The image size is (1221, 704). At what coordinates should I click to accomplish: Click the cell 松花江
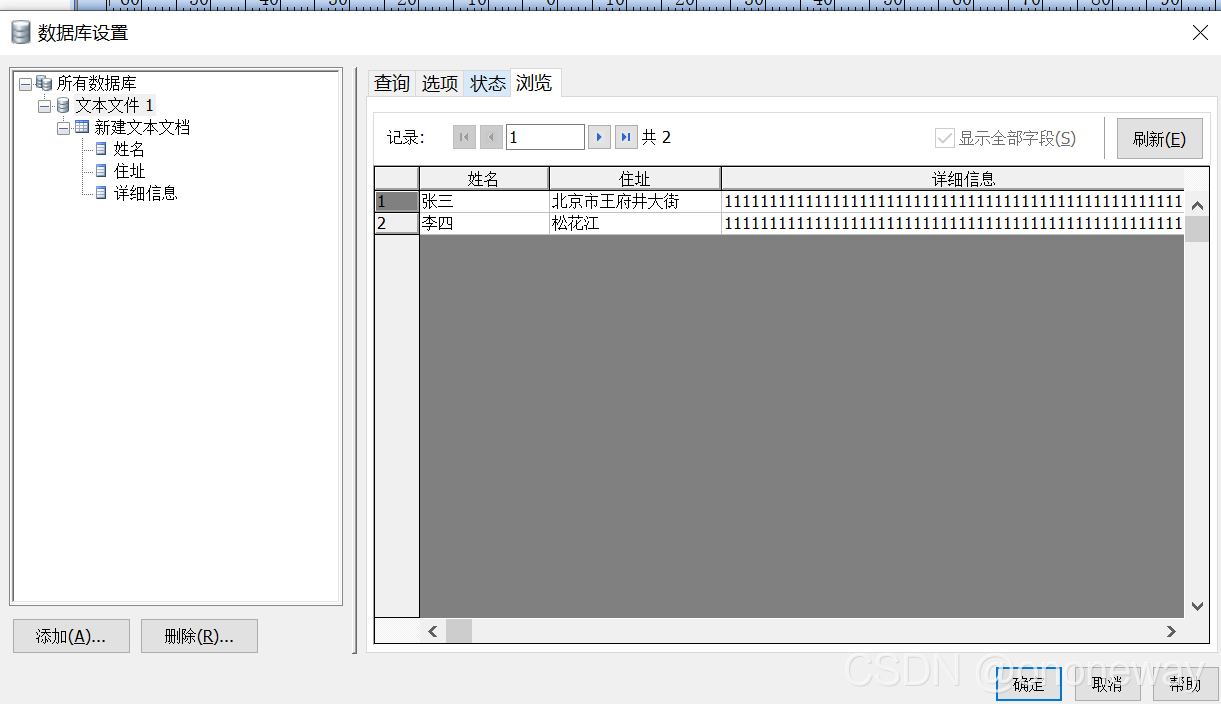coord(635,224)
